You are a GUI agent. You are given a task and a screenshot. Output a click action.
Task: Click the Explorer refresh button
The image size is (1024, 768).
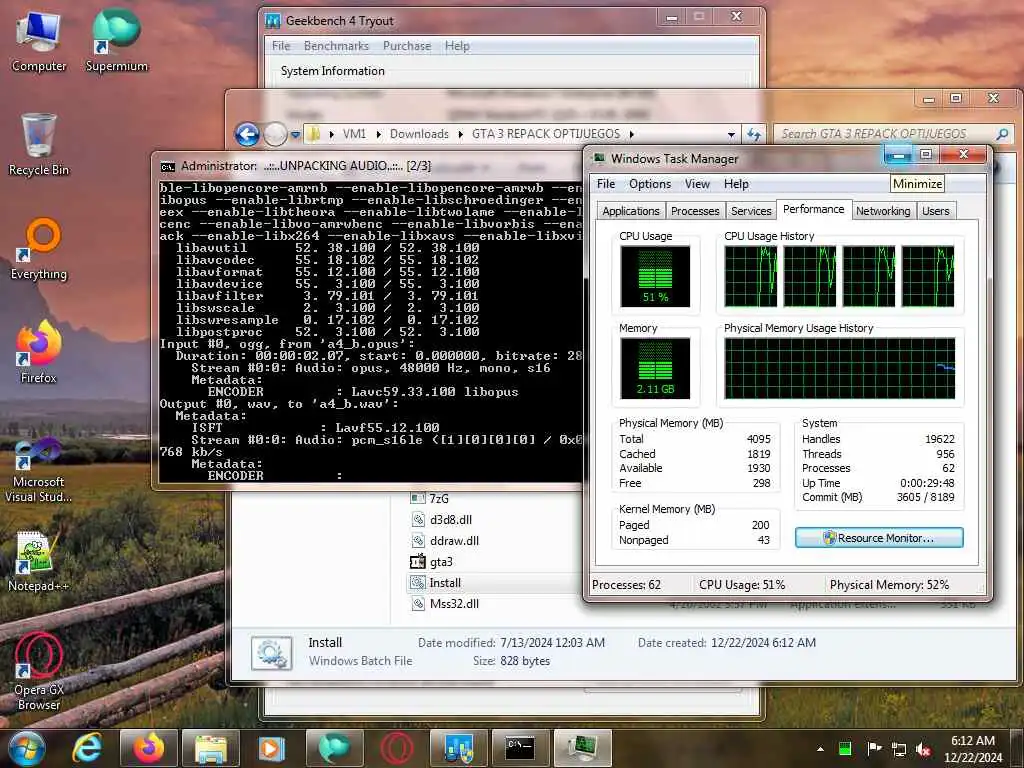754,134
